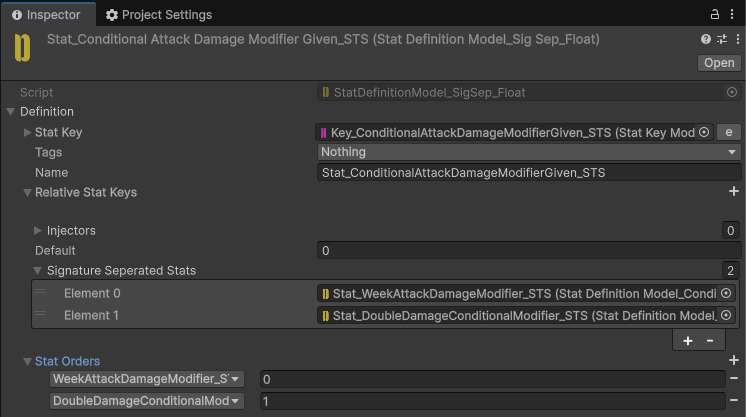Remove the DoubleDamageConditionalMod stat order row

tap(733, 400)
